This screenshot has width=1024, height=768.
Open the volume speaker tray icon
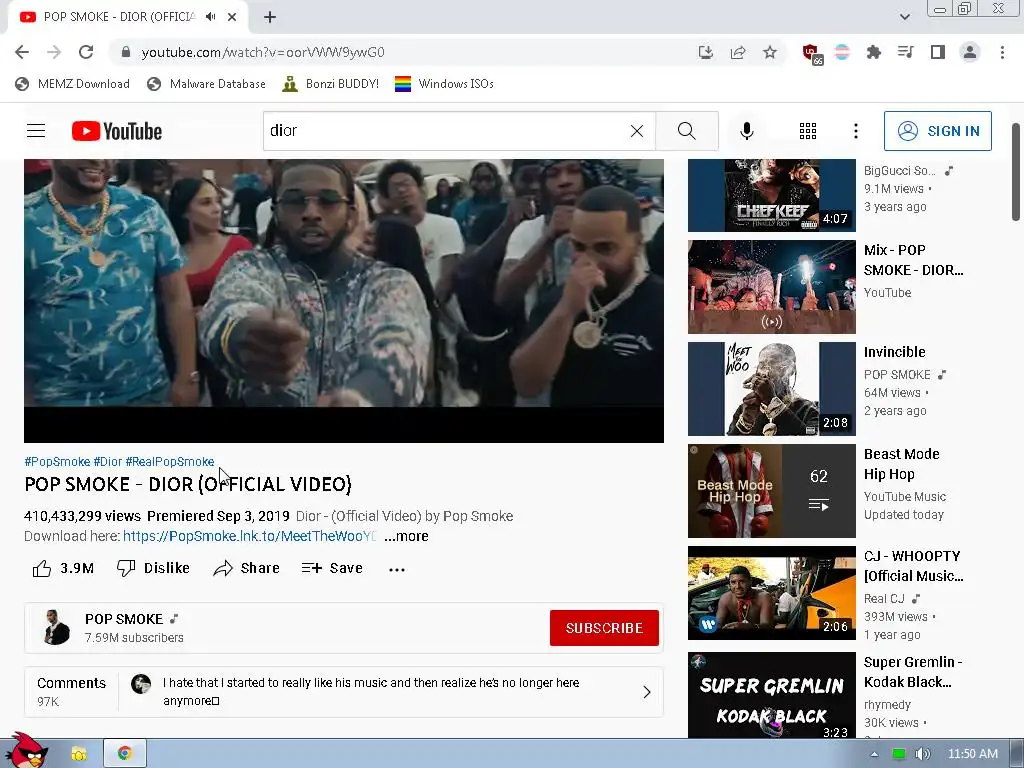click(923, 754)
